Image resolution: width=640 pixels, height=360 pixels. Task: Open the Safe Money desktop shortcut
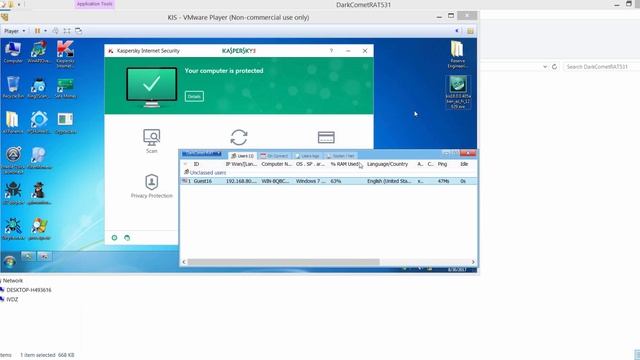tap(65, 88)
